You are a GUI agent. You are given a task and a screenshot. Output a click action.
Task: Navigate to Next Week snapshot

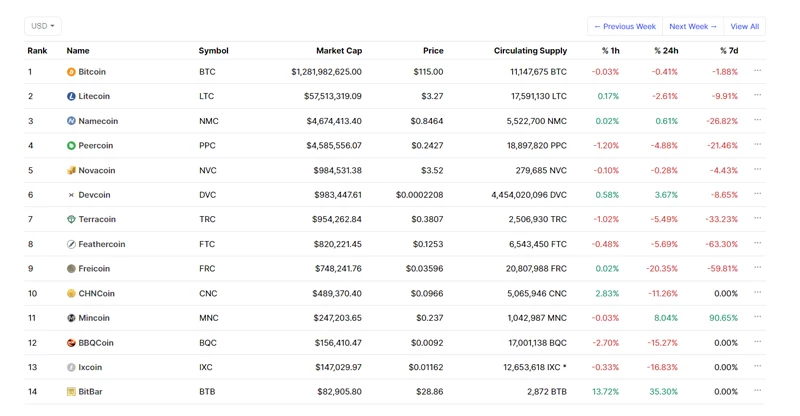(x=693, y=26)
